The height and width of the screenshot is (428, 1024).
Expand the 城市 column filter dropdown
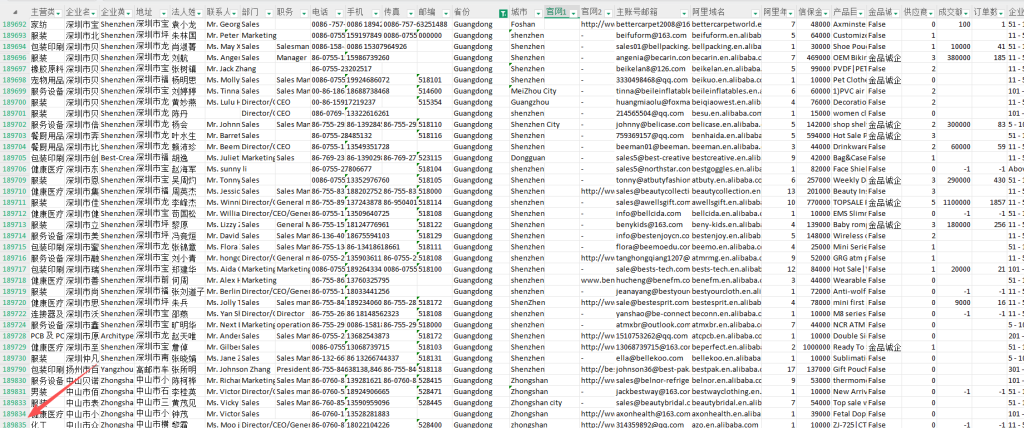540,11
